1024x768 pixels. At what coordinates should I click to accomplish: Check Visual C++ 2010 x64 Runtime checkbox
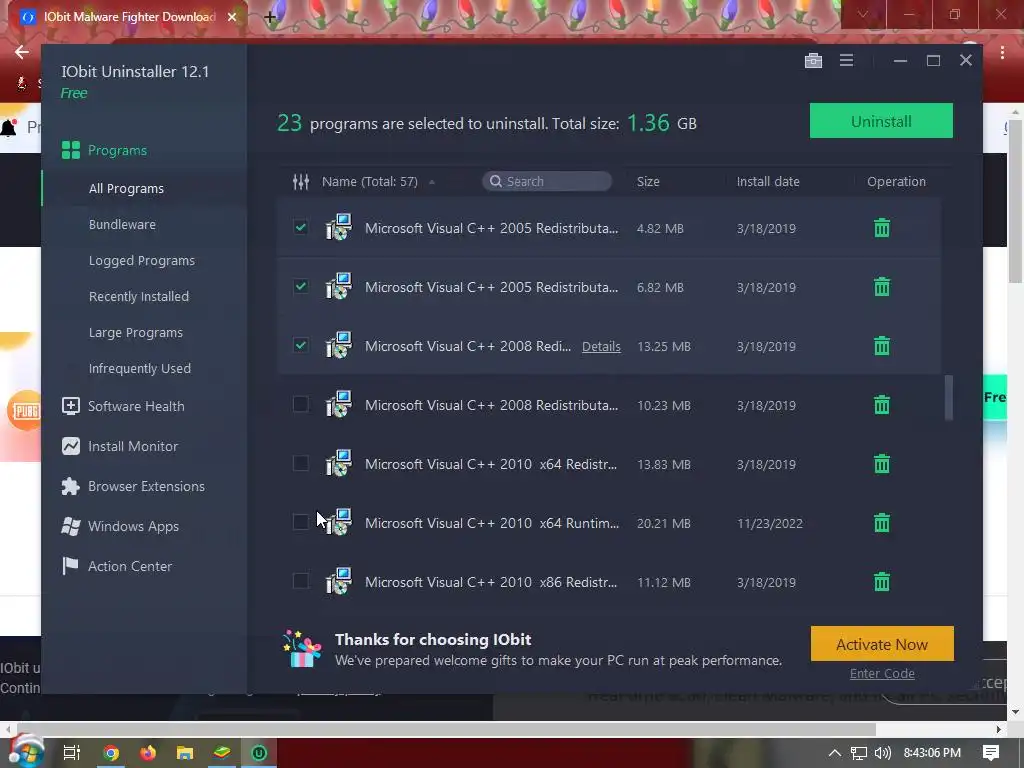click(300, 522)
